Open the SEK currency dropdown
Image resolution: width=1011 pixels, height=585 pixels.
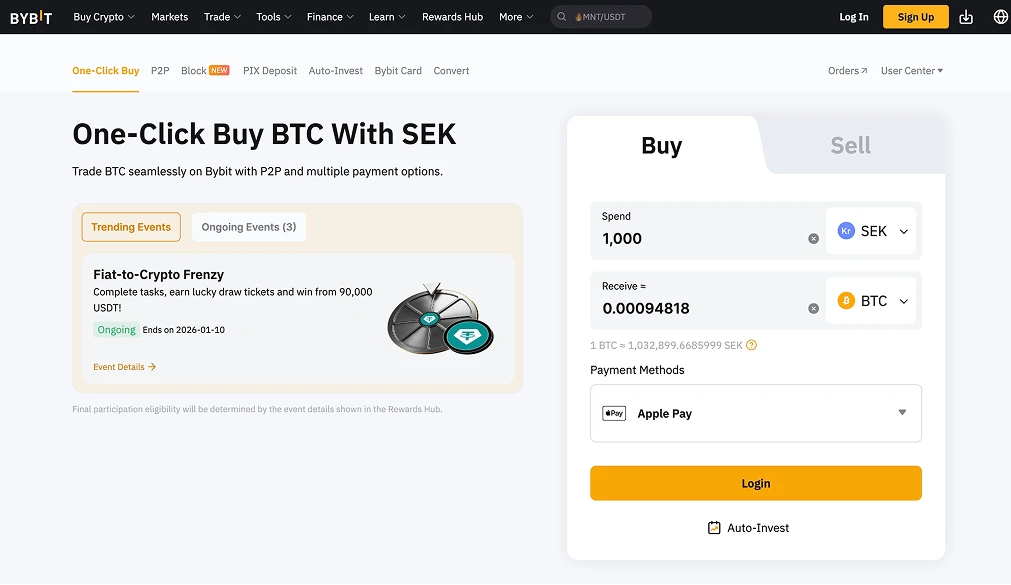pyautogui.click(x=903, y=230)
